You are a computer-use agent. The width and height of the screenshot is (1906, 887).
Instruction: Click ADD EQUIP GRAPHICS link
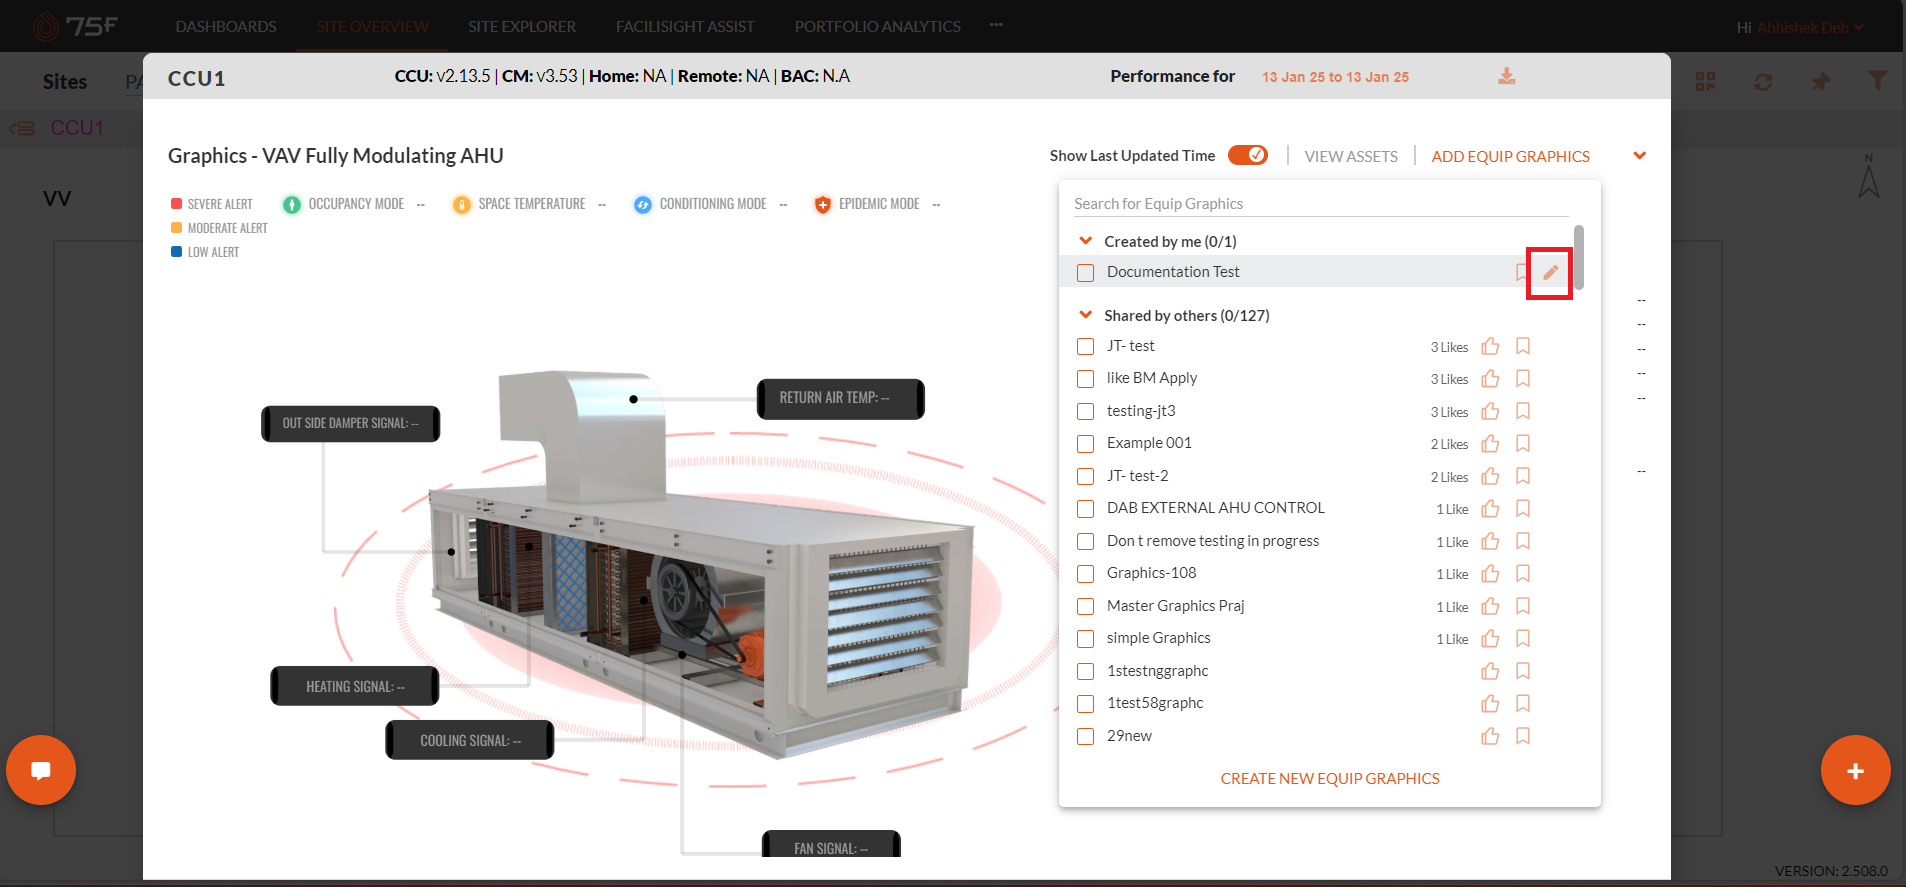[1510, 157]
